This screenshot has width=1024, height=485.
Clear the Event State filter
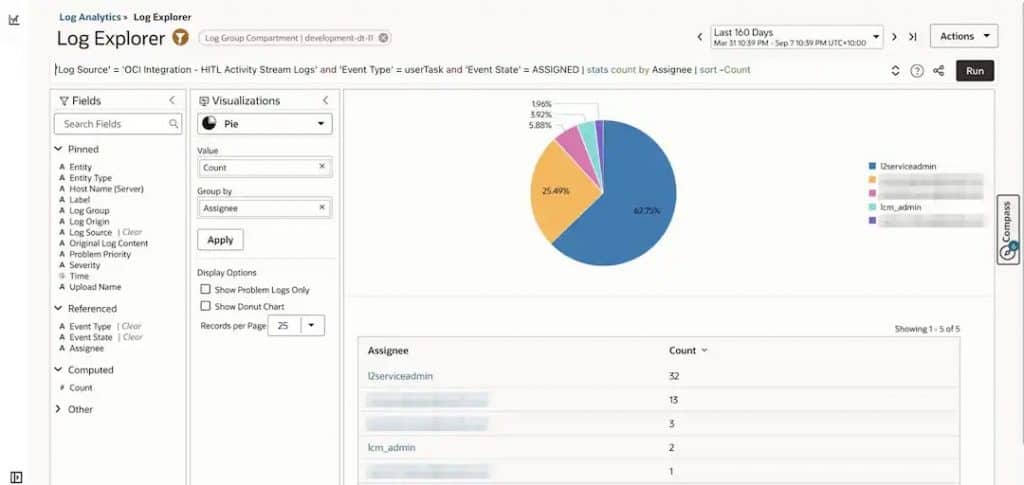click(133, 337)
